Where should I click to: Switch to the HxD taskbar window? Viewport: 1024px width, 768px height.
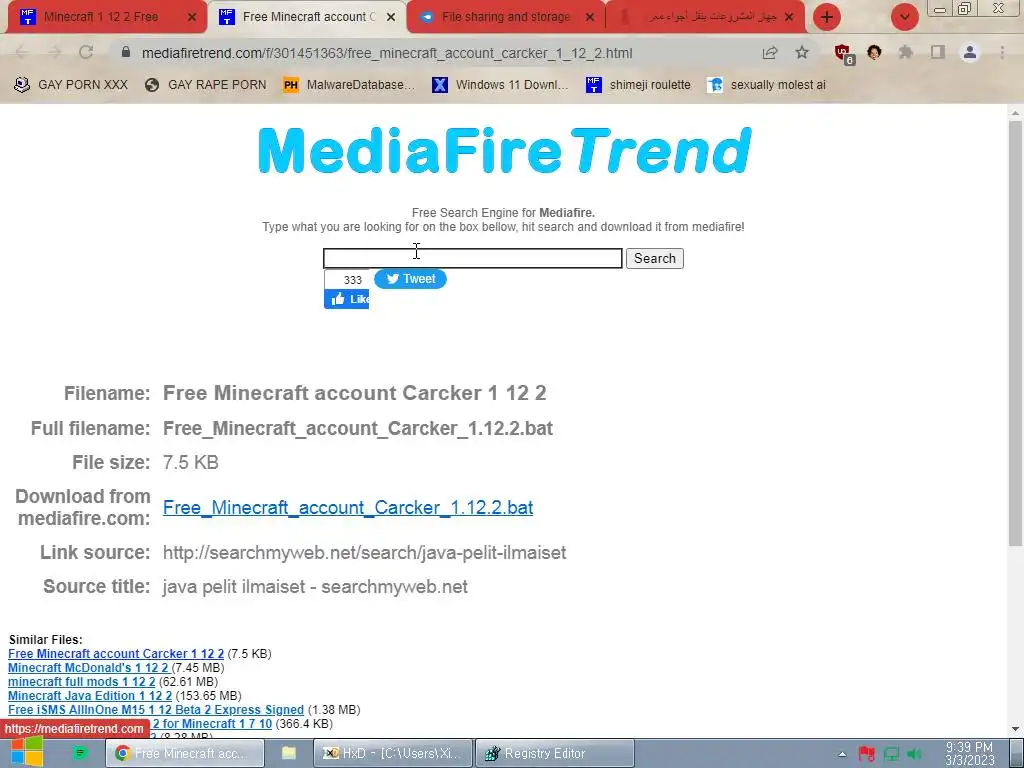click(392, 753)
